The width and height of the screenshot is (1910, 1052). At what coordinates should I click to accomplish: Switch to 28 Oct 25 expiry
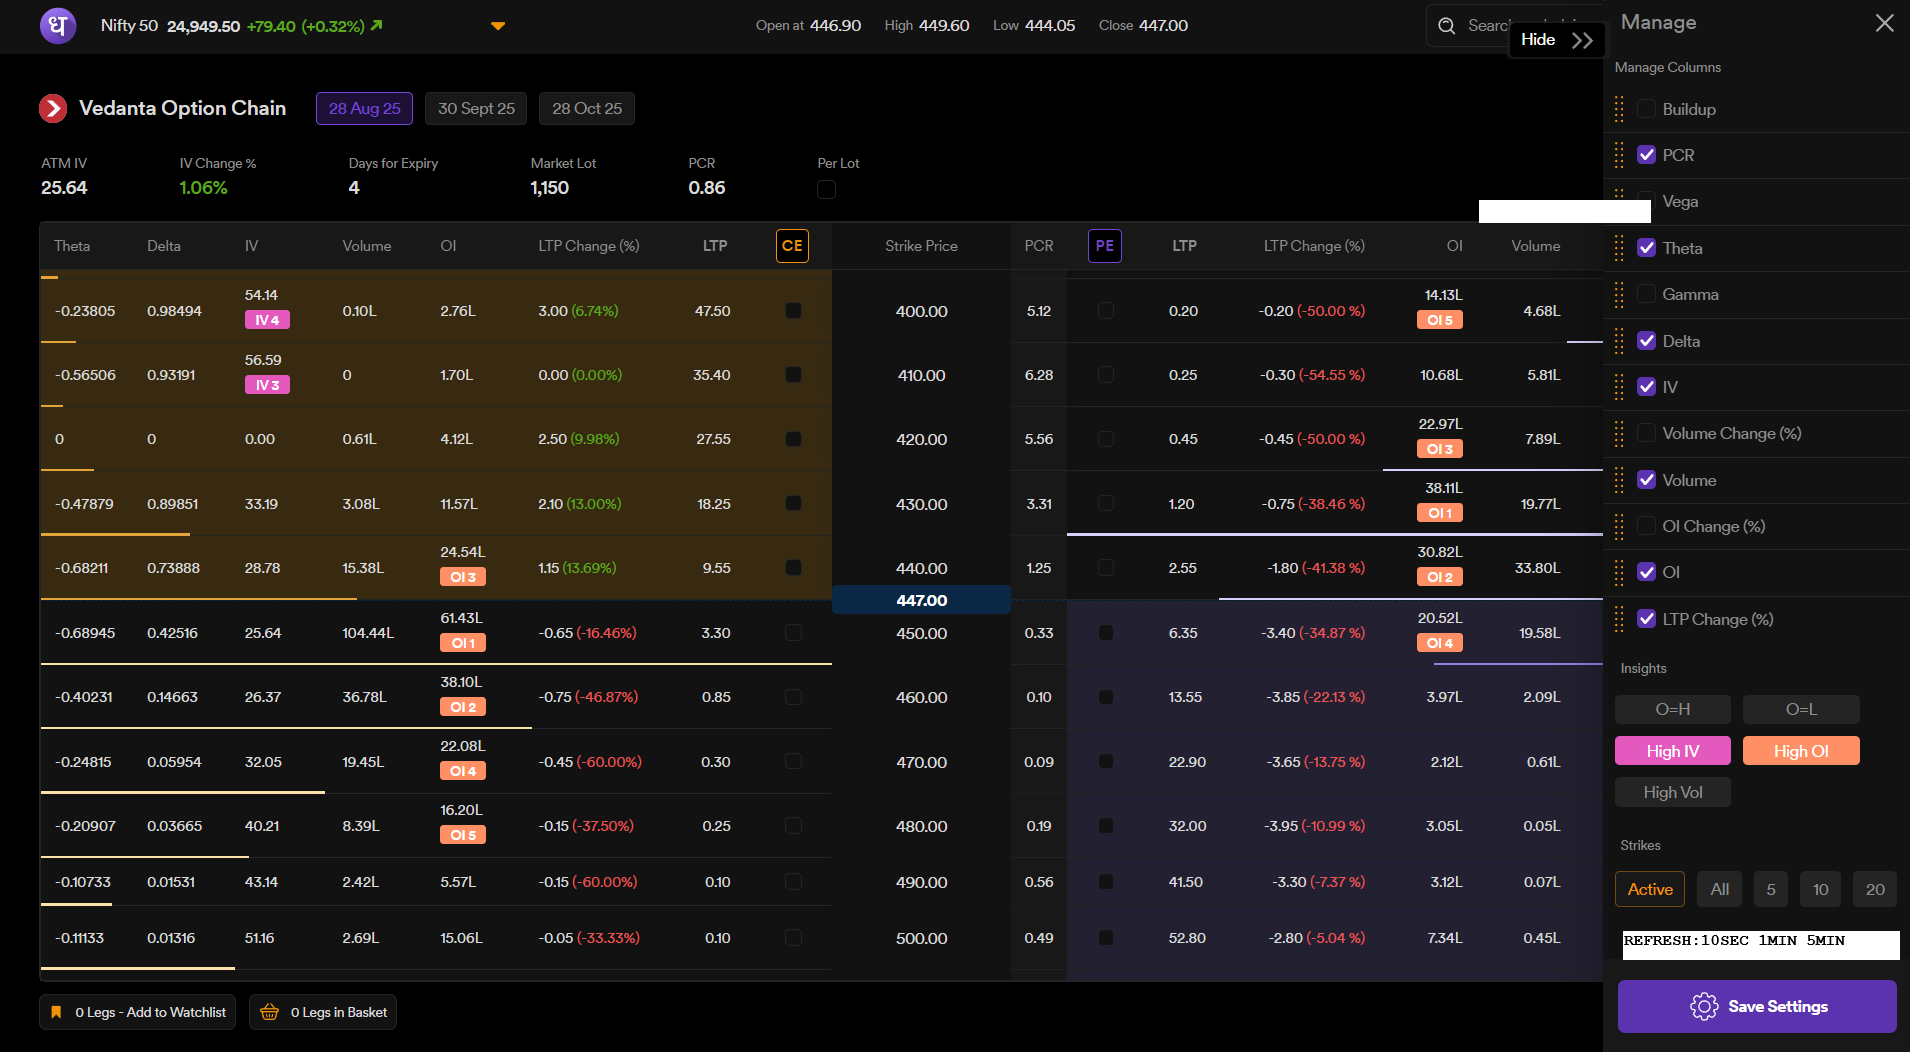[x=587, y=108]
